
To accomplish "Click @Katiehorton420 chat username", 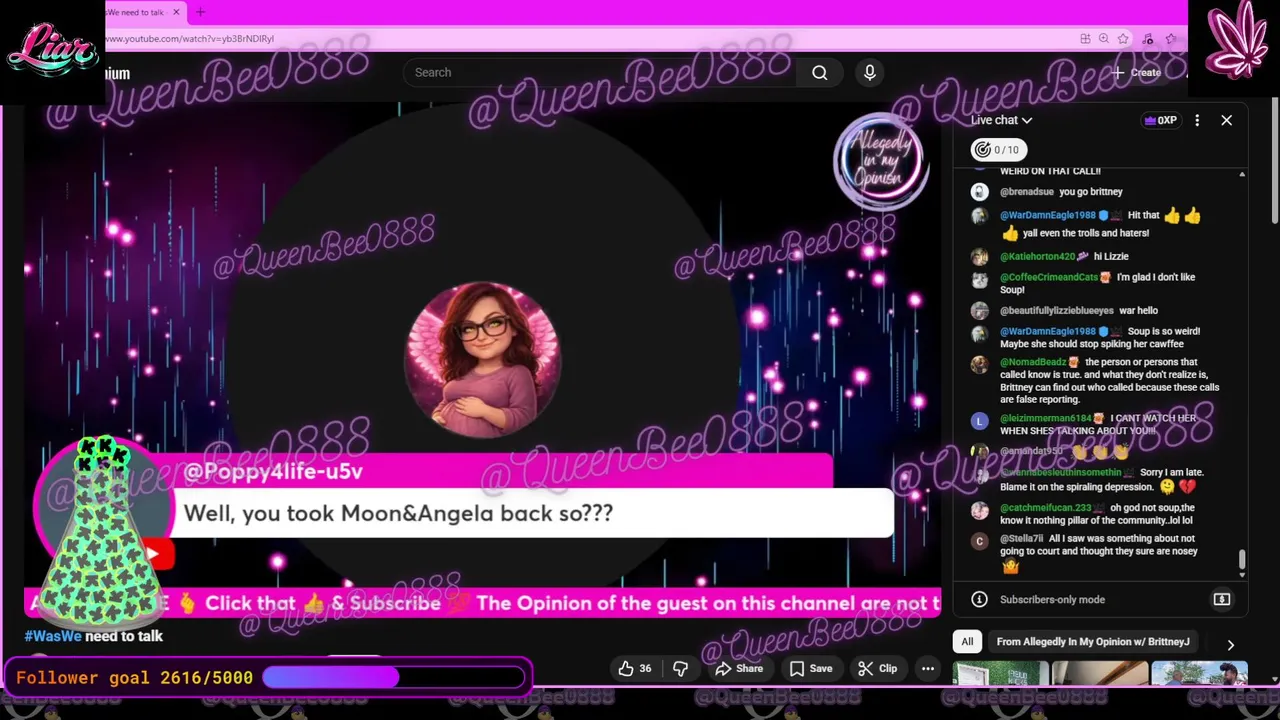I will point(1039,256).
